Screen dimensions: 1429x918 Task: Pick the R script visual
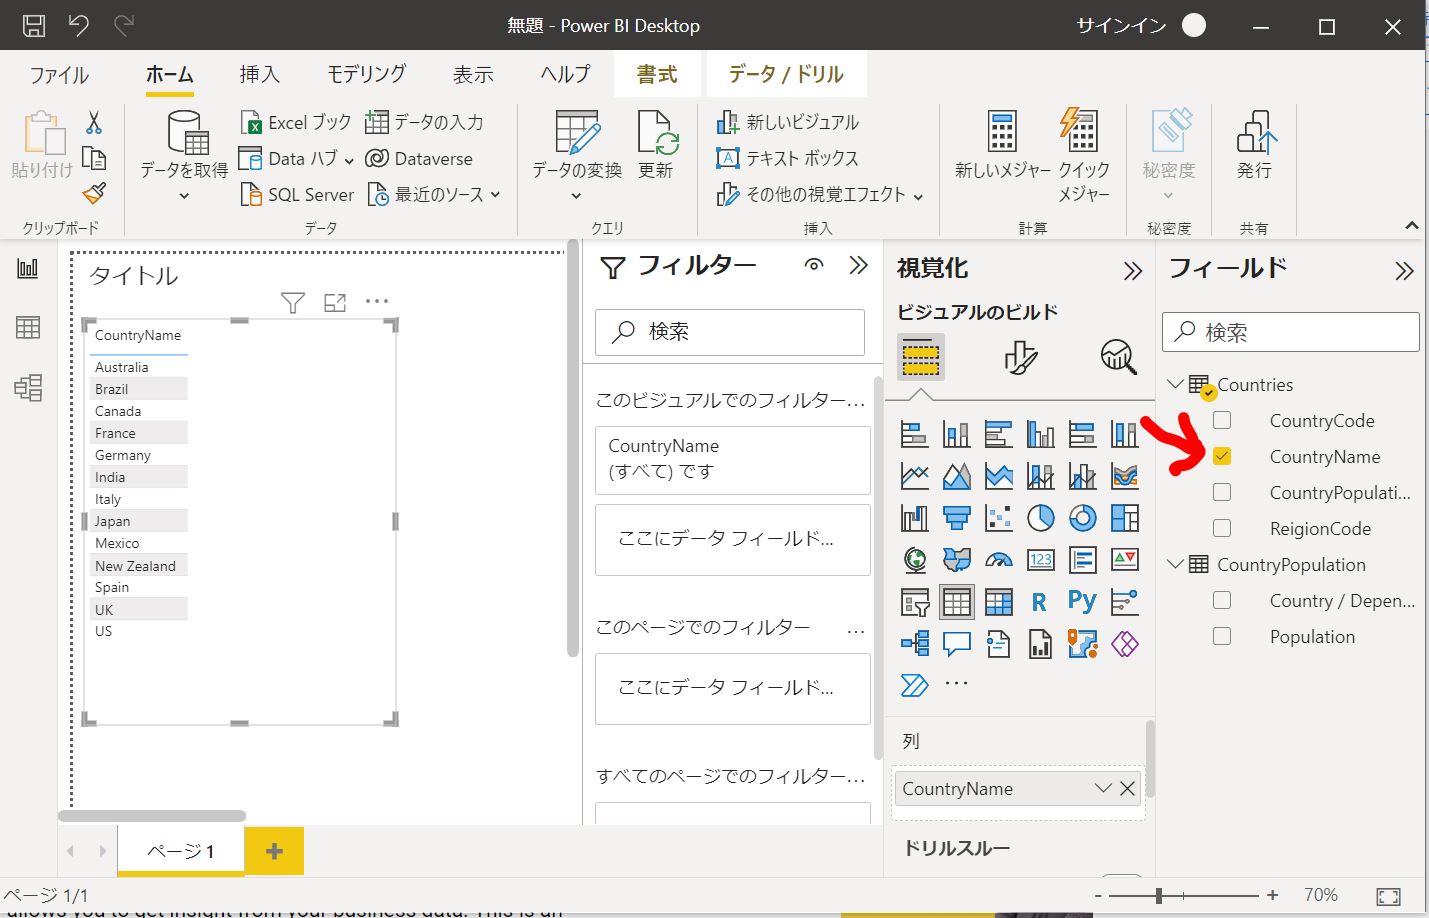(x=1040, y=602)
